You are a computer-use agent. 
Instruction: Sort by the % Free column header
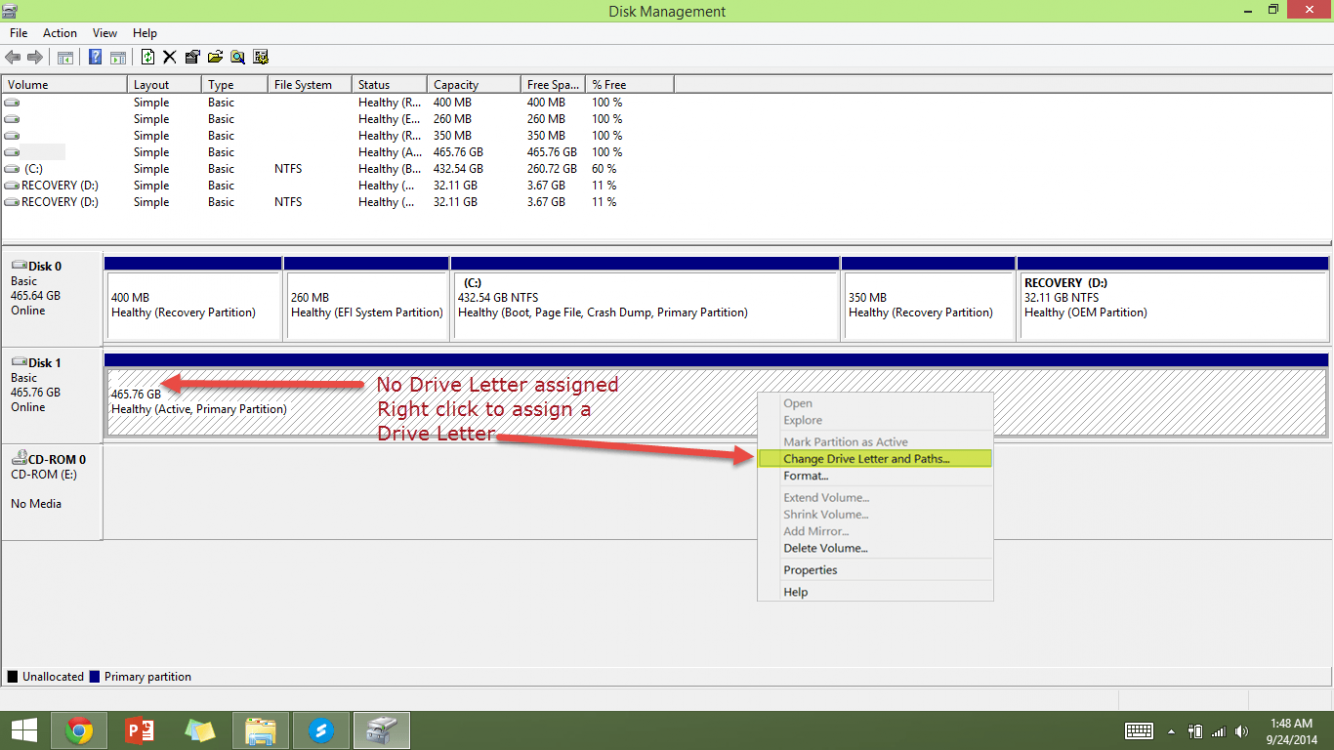pos(630,85)
